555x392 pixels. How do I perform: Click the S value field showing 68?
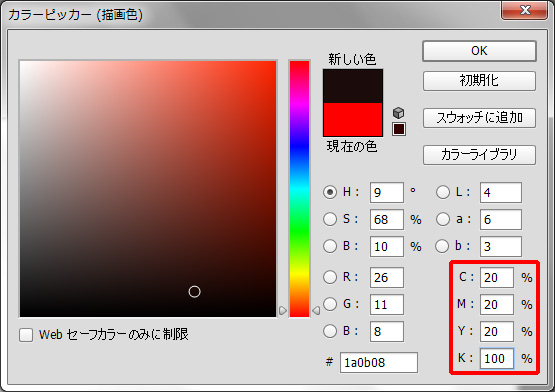pyautogui.click(x=387, y=220)
